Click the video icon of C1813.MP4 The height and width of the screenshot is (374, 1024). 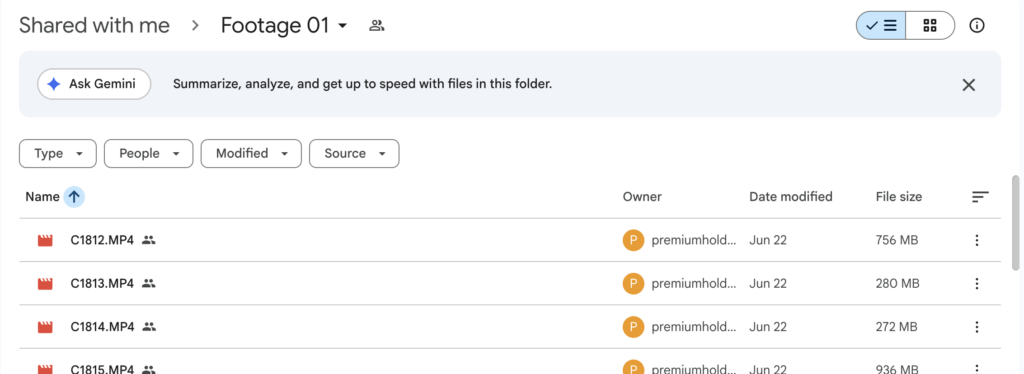coord(45,284)
